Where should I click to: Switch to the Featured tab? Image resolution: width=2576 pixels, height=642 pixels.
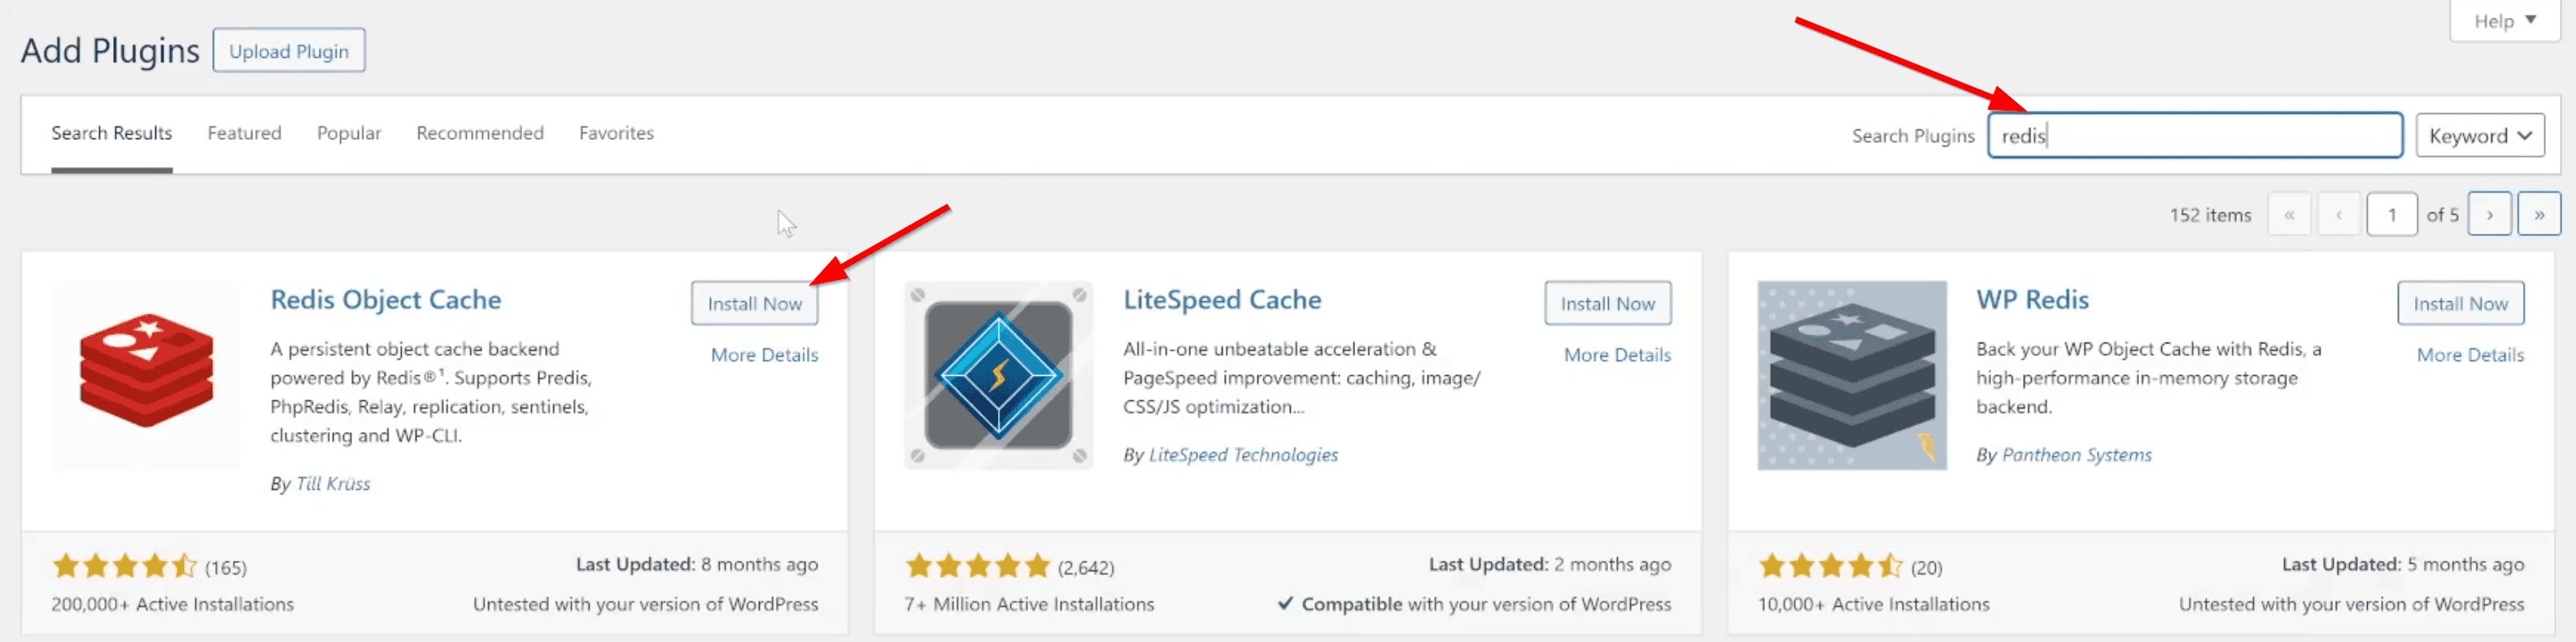pyautogui.click(x=244, y=133)
